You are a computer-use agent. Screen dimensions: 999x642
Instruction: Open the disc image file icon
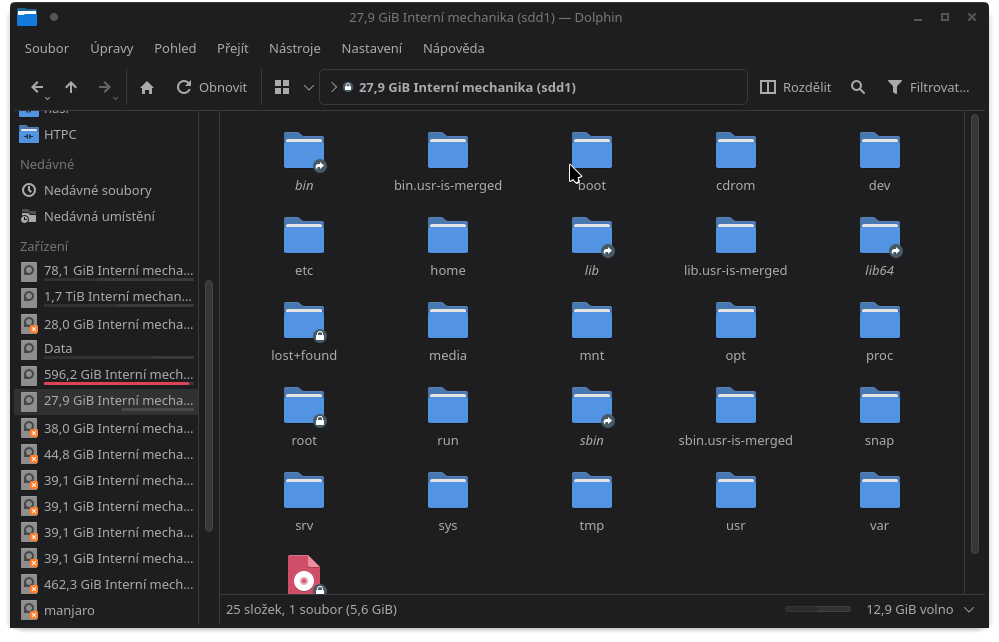pos(304,575)
